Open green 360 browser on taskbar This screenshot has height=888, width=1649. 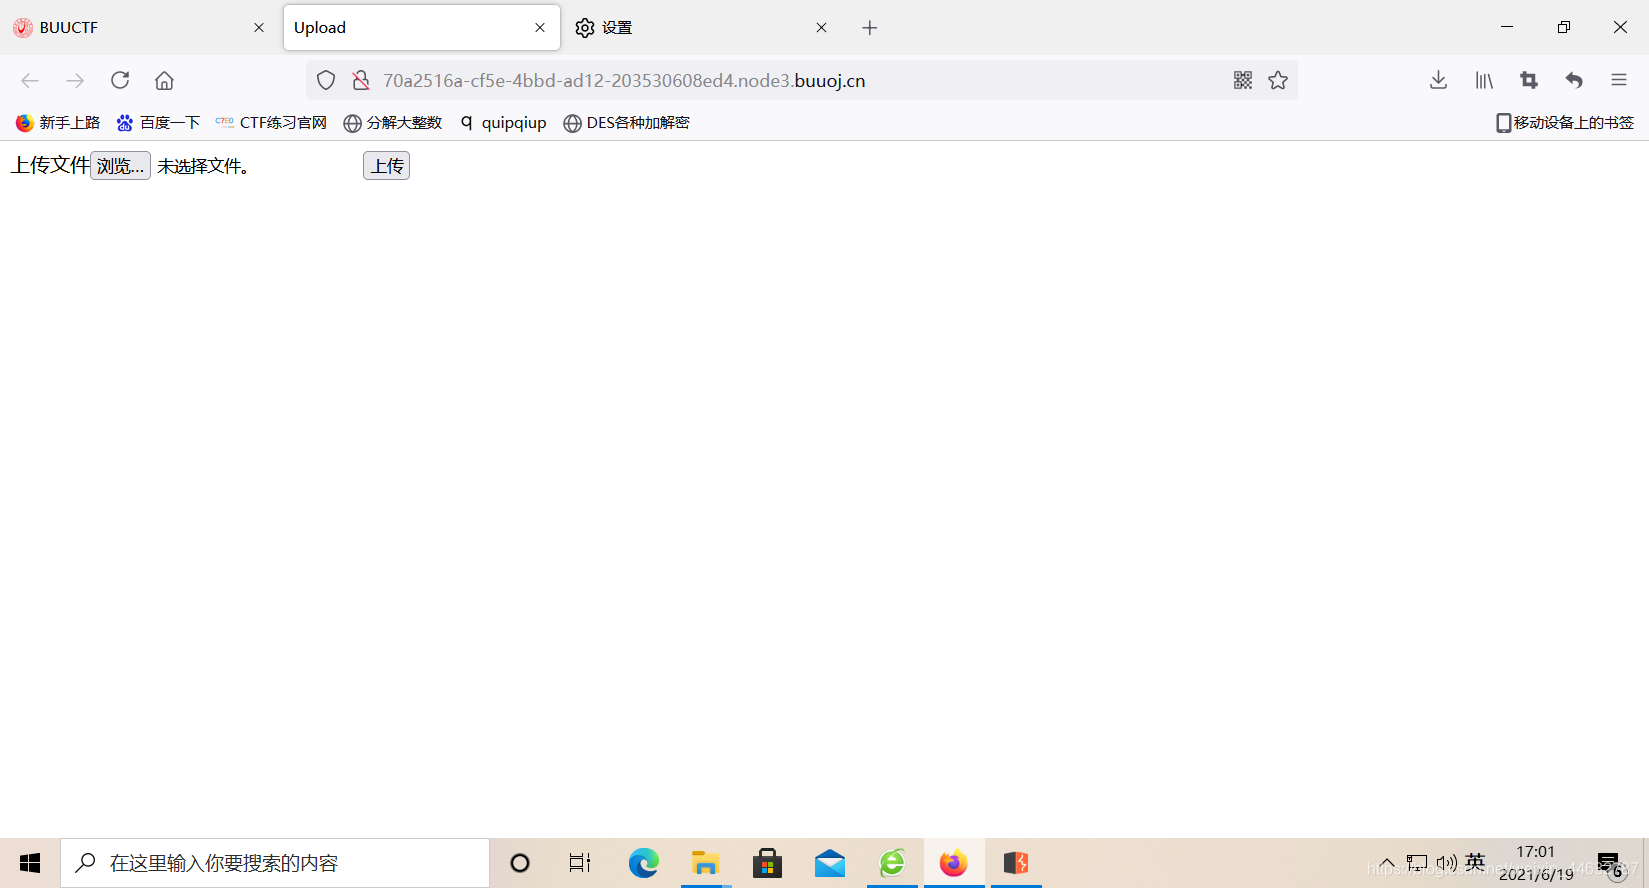892,863
